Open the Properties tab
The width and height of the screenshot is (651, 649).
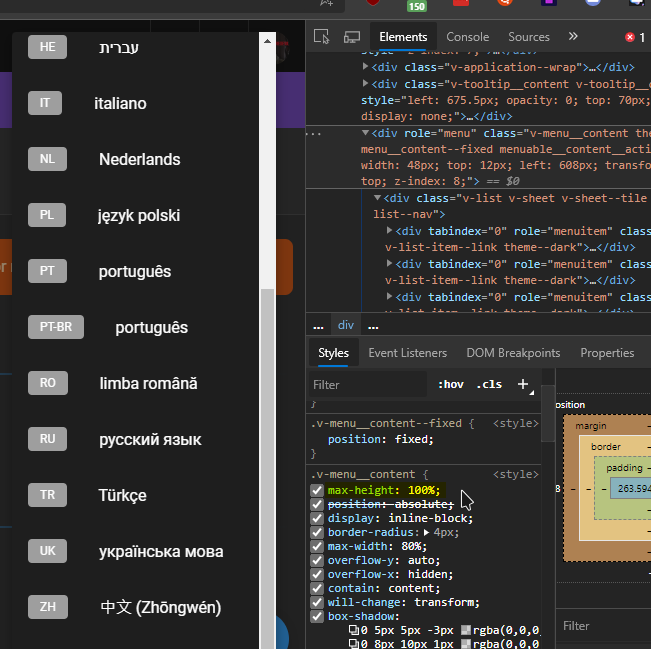click(x=607, y=353)
